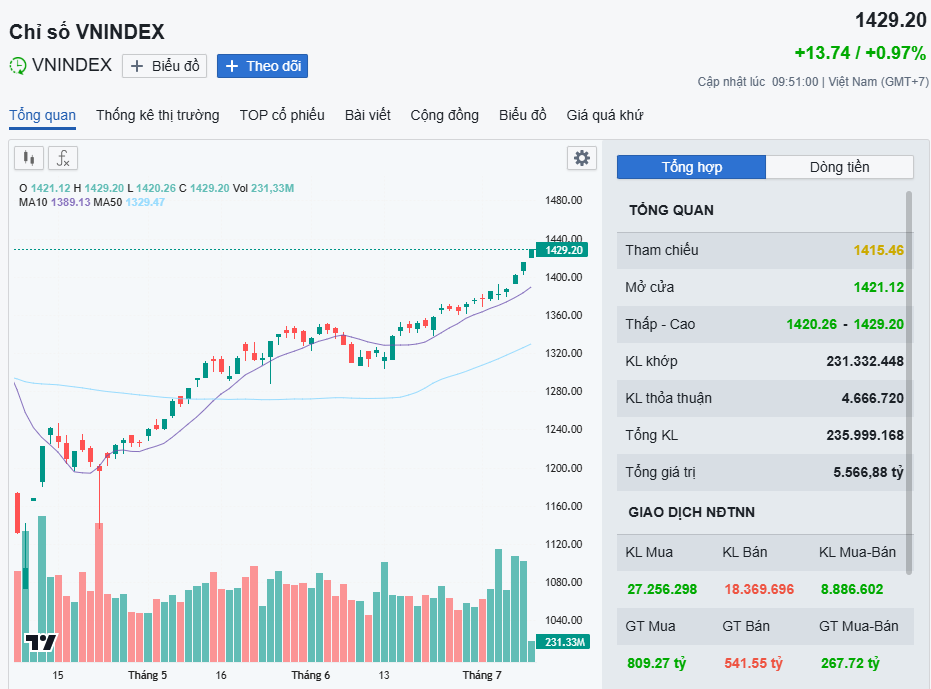Click the KL khớp value 231.332.448
Screen dimensions: 931x689
[865, 361]
